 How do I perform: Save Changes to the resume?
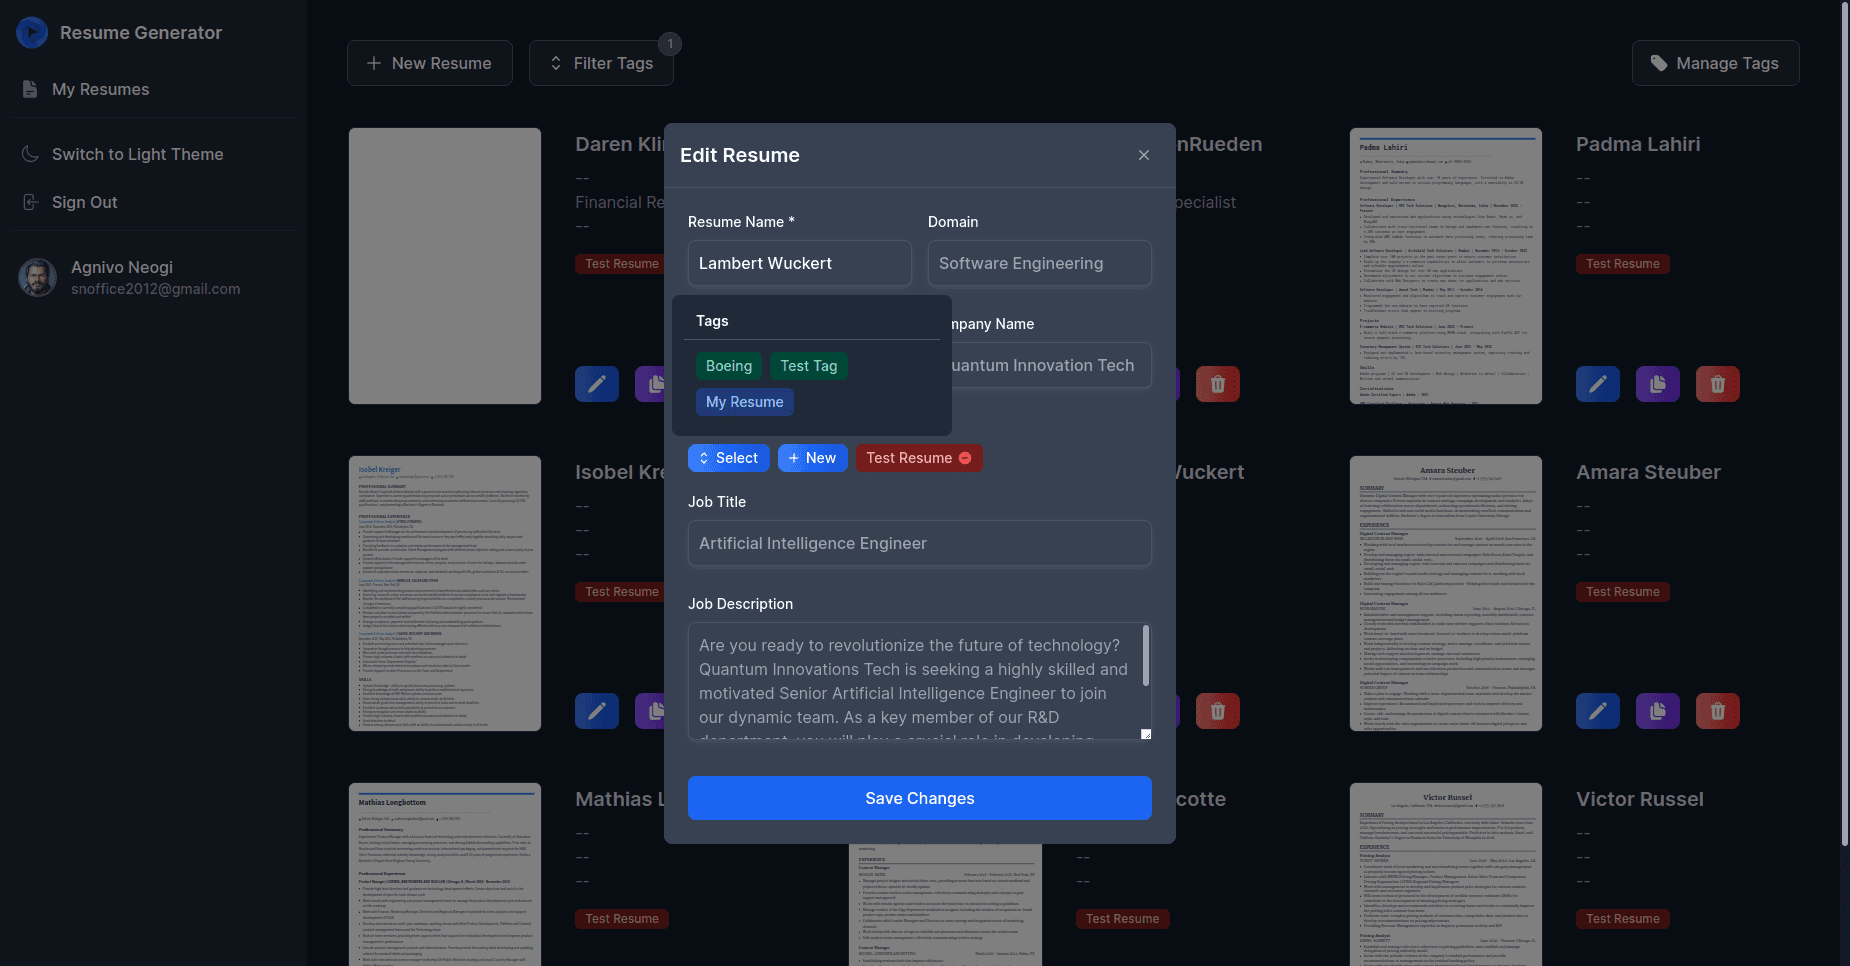coord(920,798)
